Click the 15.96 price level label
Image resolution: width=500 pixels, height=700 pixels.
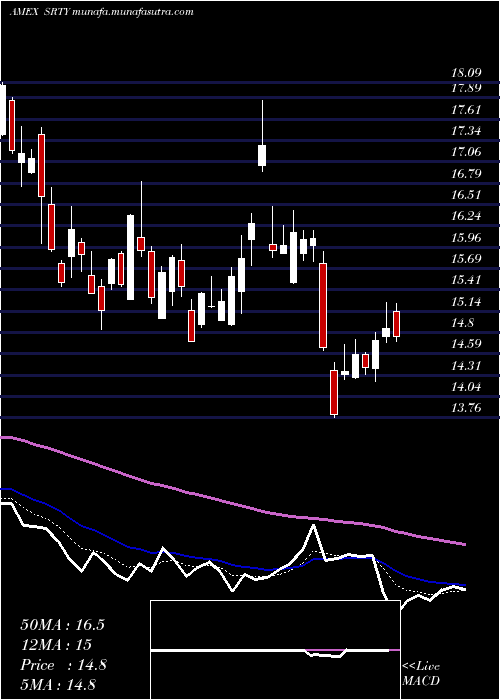coord(467,238)
